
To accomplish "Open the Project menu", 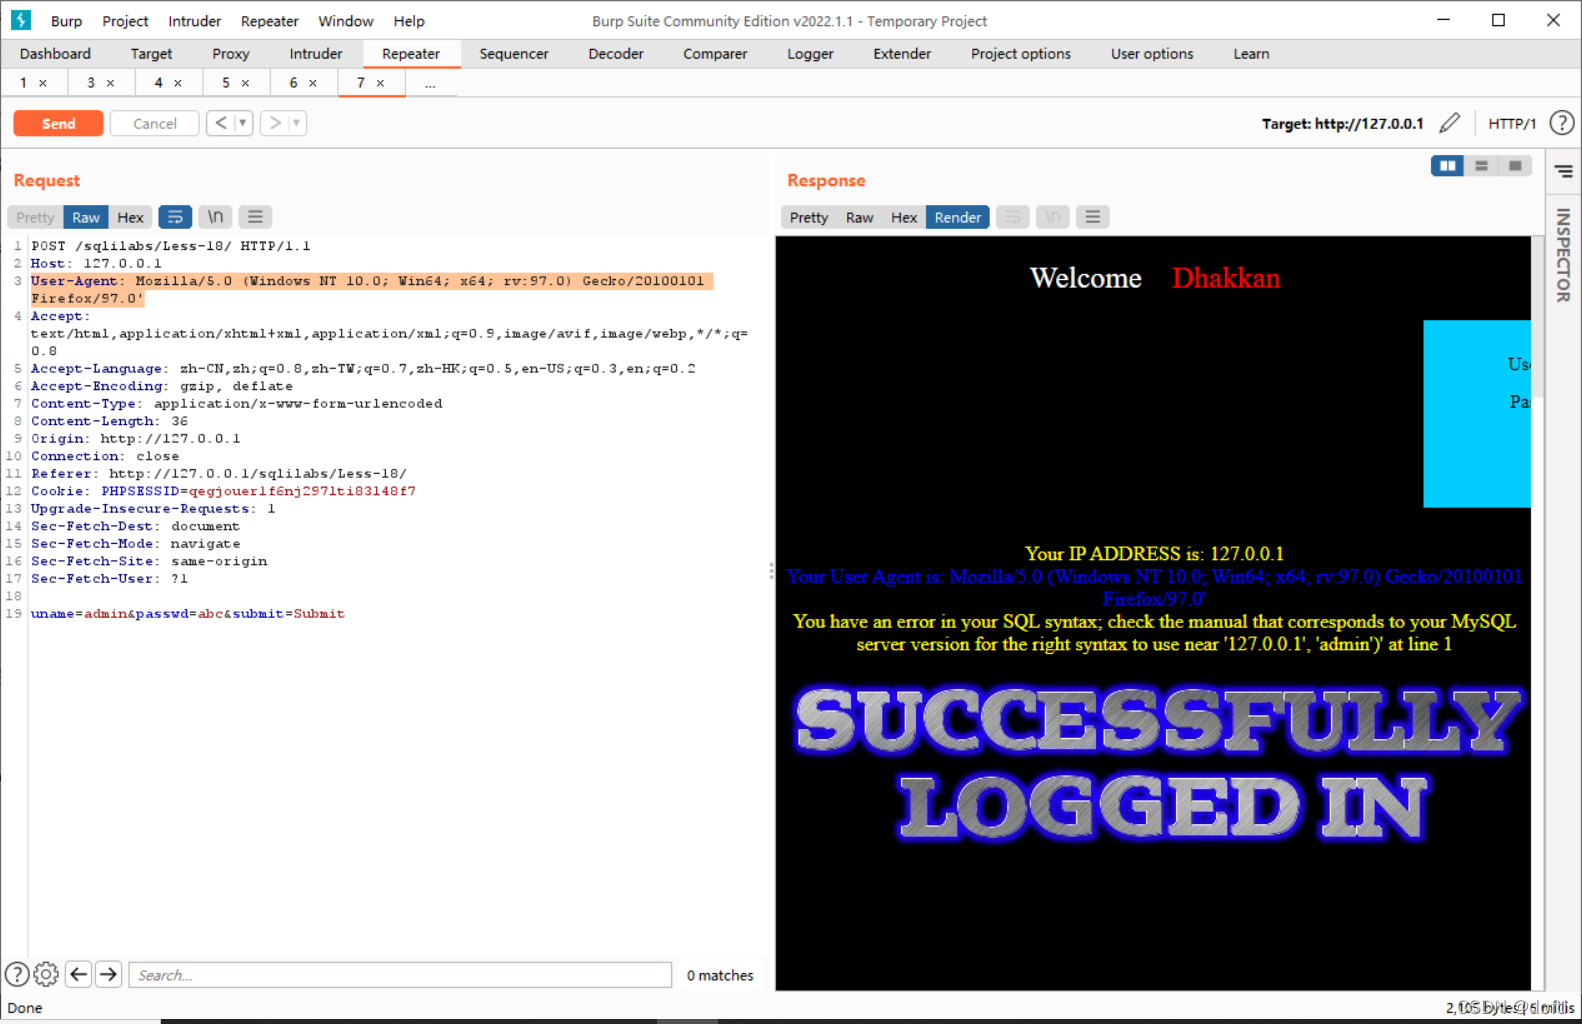I will tap(125, 21).
